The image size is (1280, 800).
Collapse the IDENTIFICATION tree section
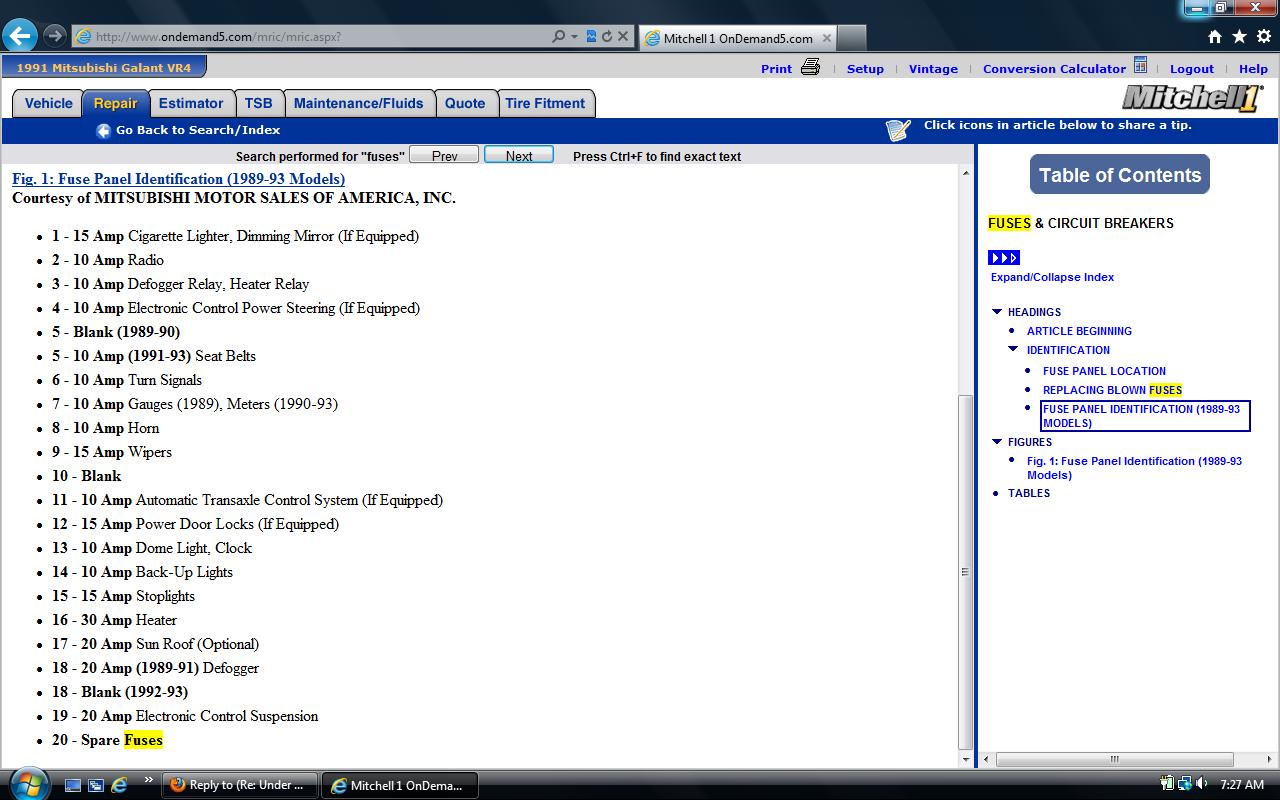[1013, 350]
